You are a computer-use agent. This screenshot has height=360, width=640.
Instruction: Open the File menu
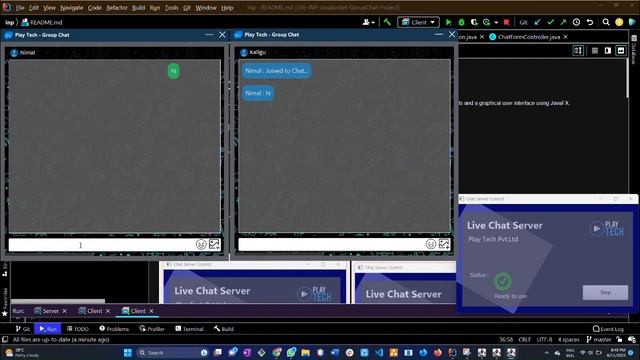(x=20, y=8)
